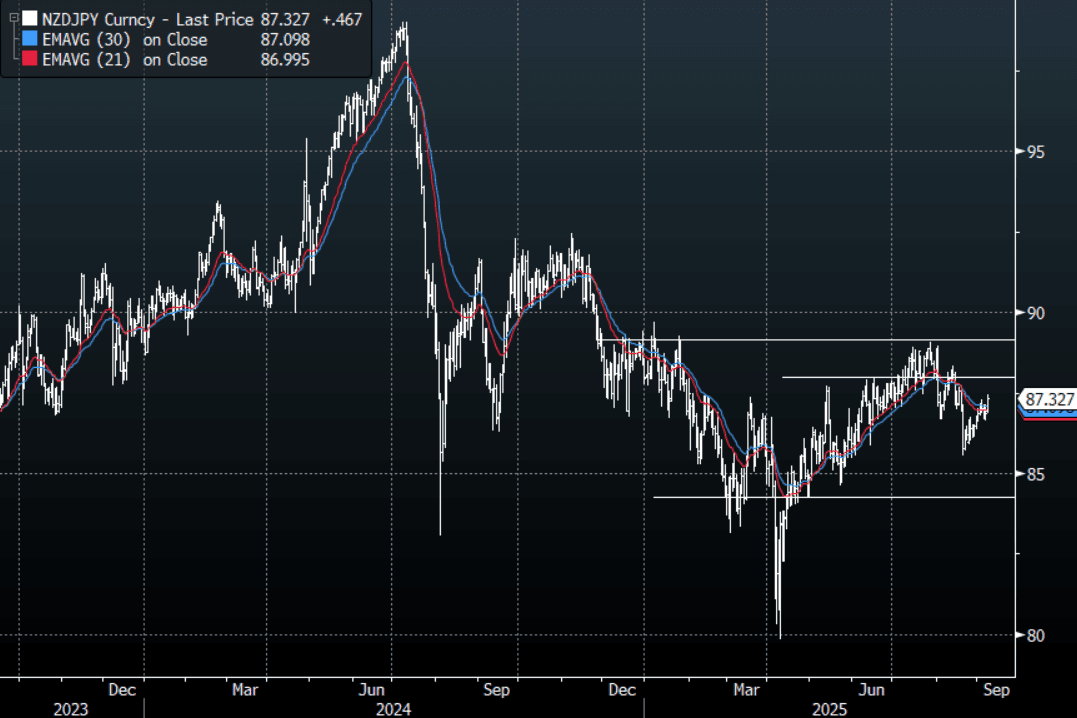Click the 95 price axis label

[x=1035, y=152]
